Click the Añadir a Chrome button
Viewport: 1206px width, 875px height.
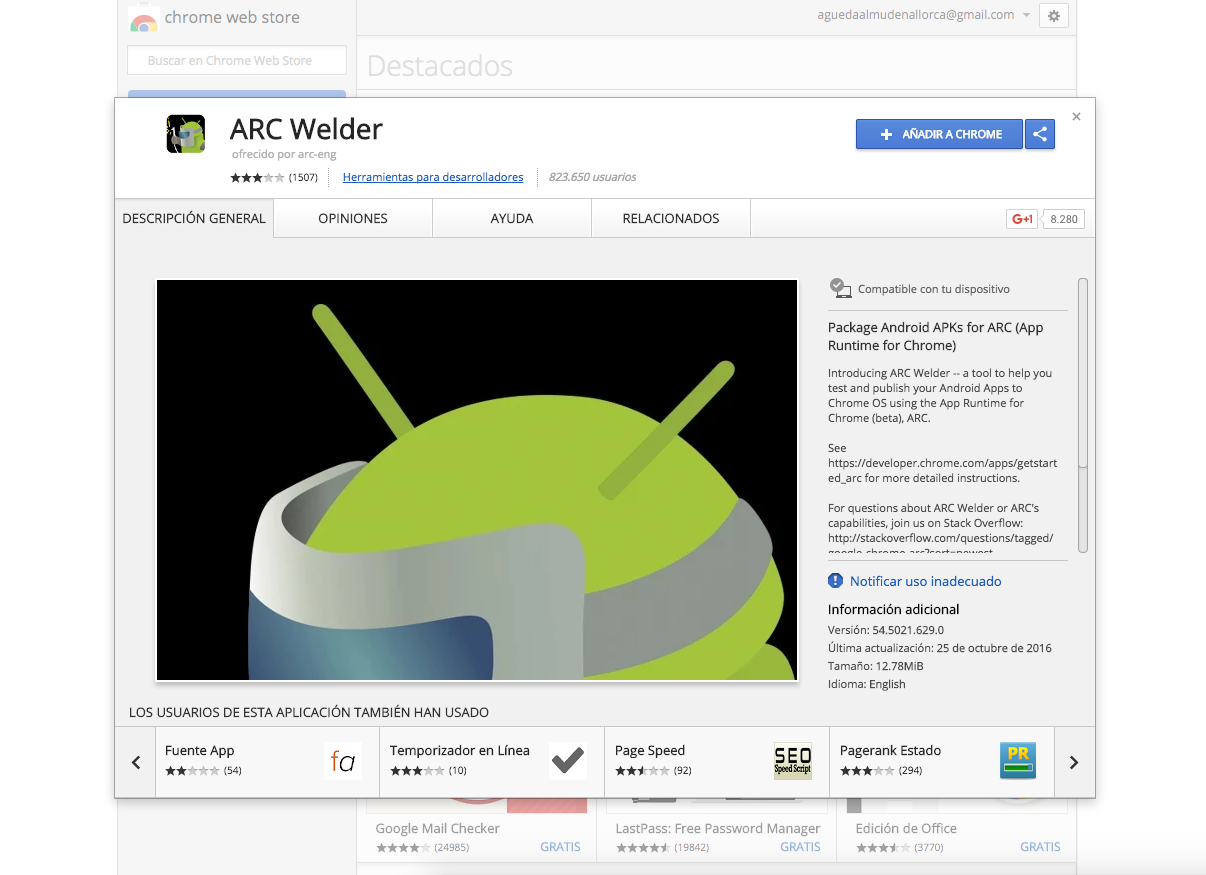tap(939, 134)
